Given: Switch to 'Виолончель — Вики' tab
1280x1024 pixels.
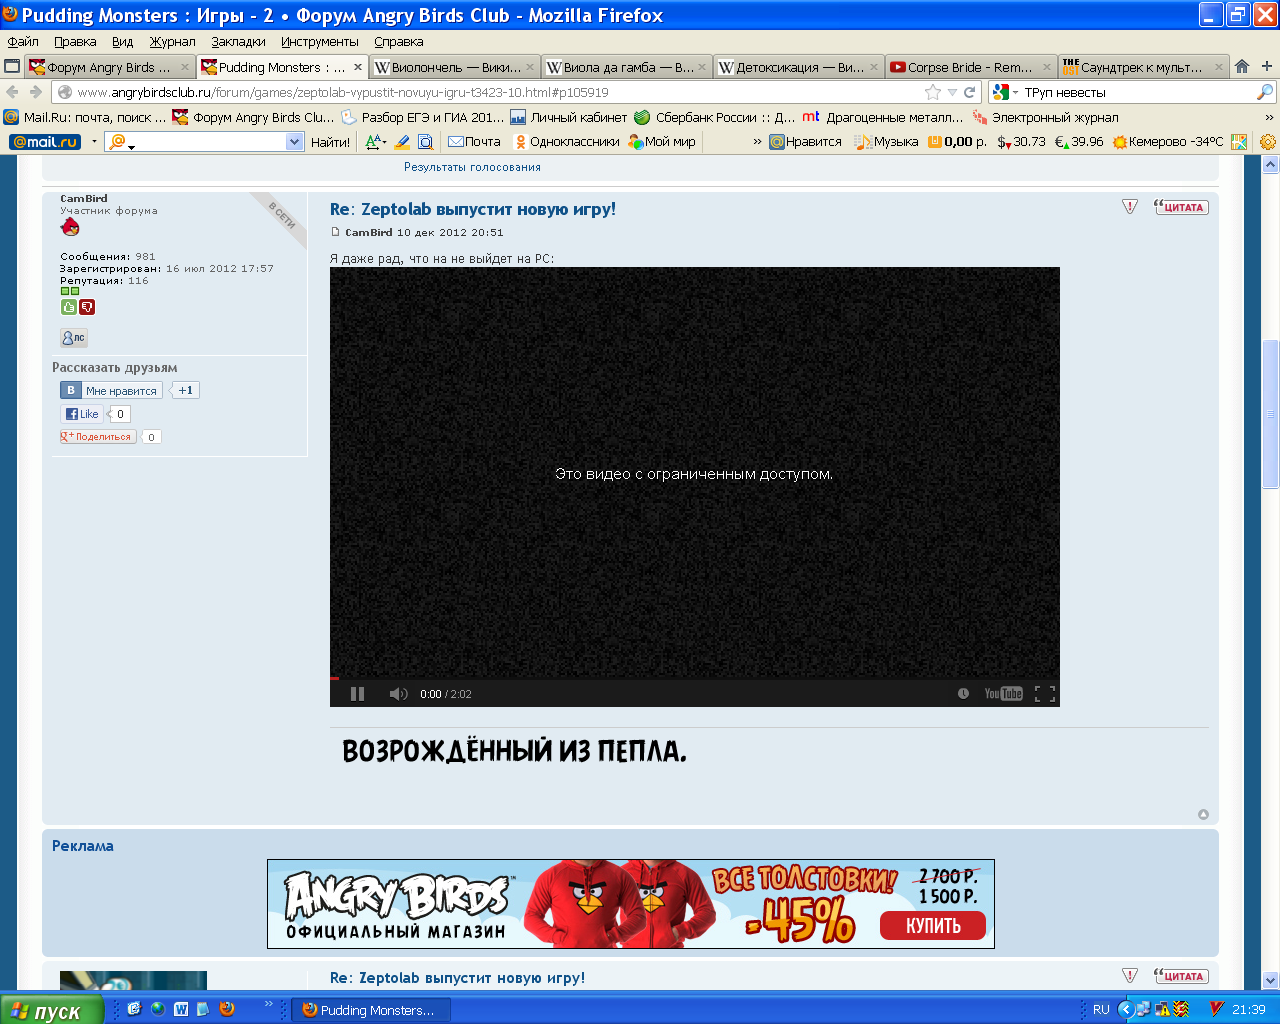Looking at the screenshot, I should (x=453, y=67).
